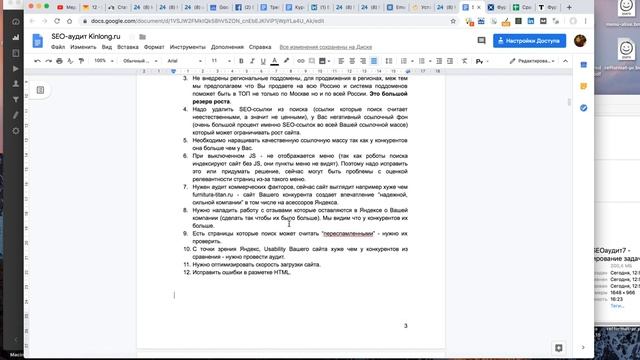Bookmark this page with the star

(x=453, y=21)
